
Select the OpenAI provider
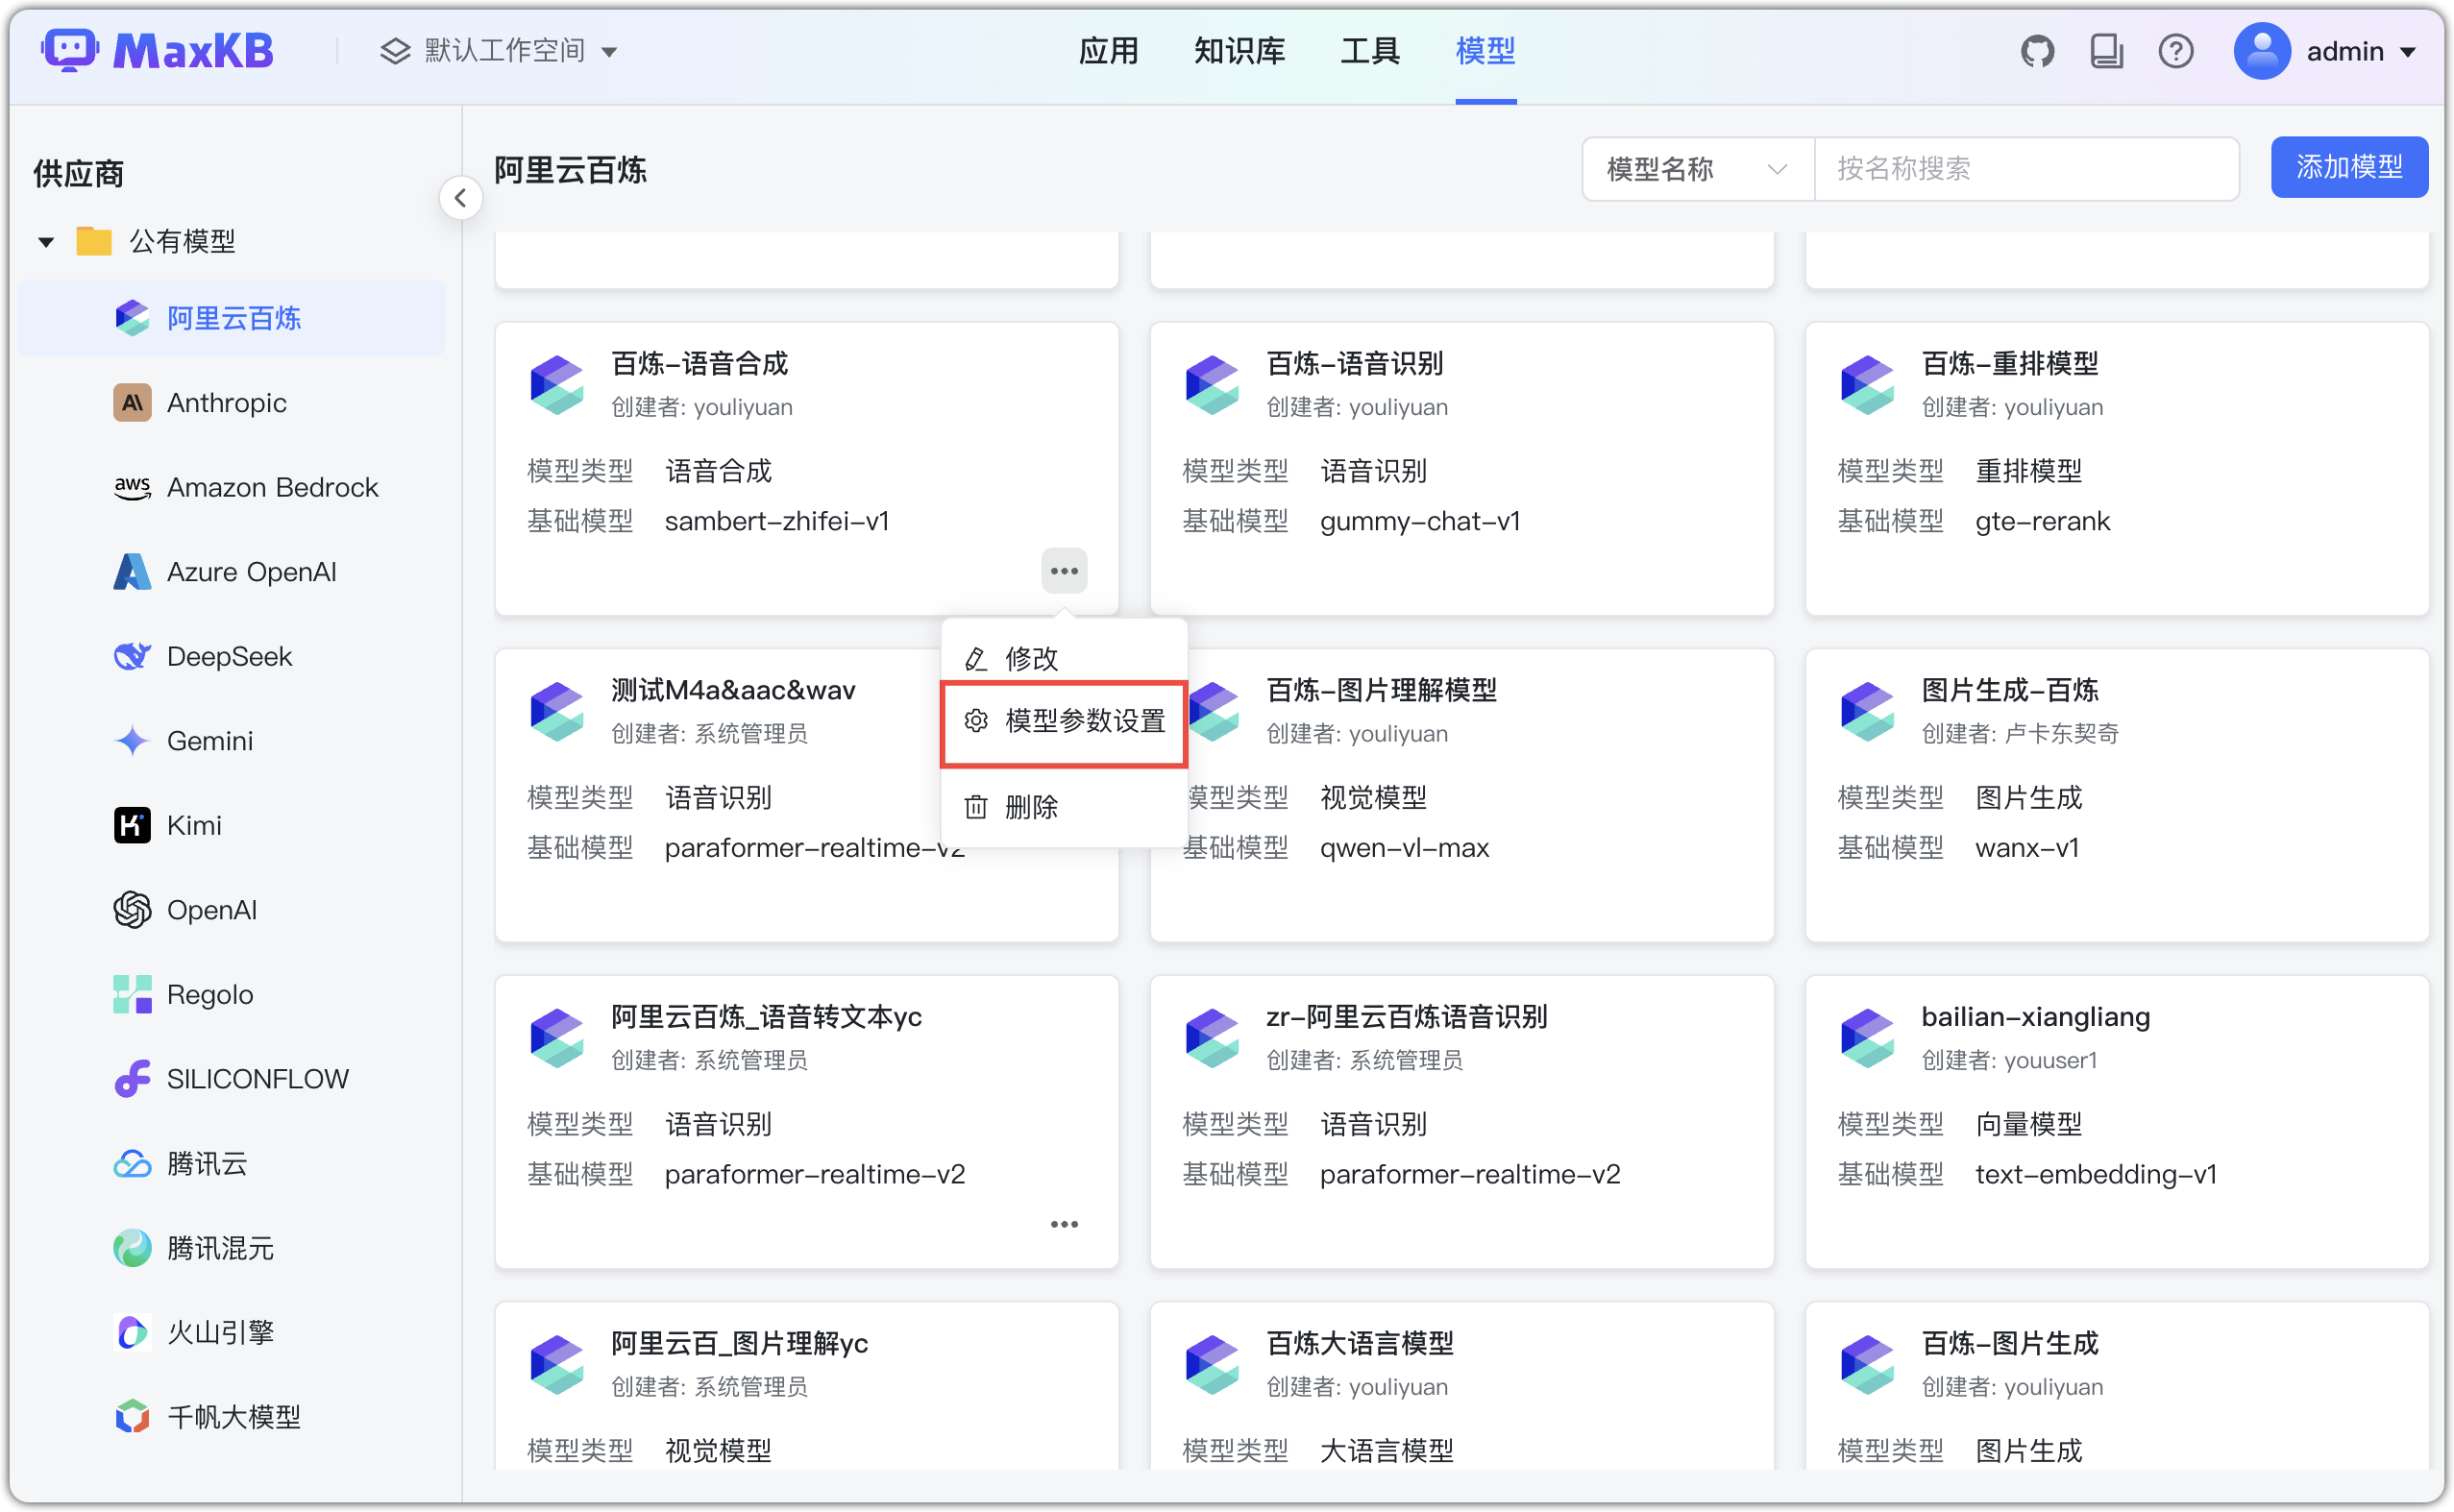pos(231,910)
